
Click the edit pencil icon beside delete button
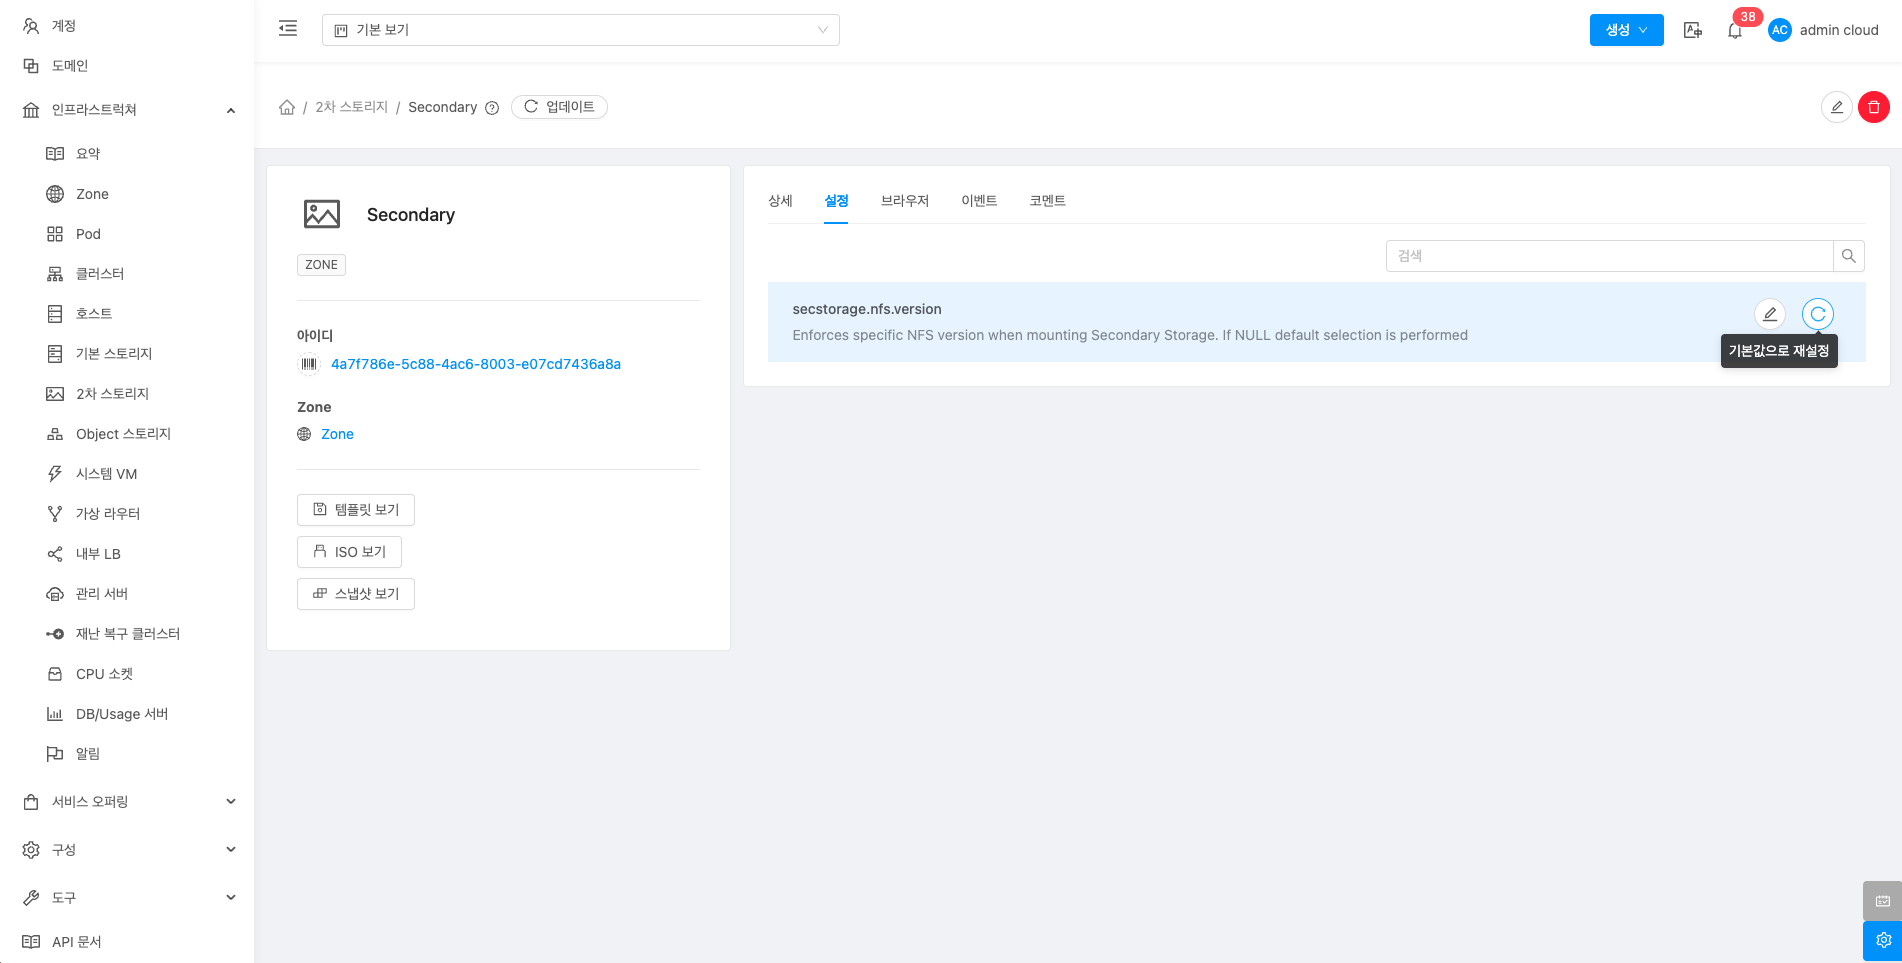(x=1836, y=107)
